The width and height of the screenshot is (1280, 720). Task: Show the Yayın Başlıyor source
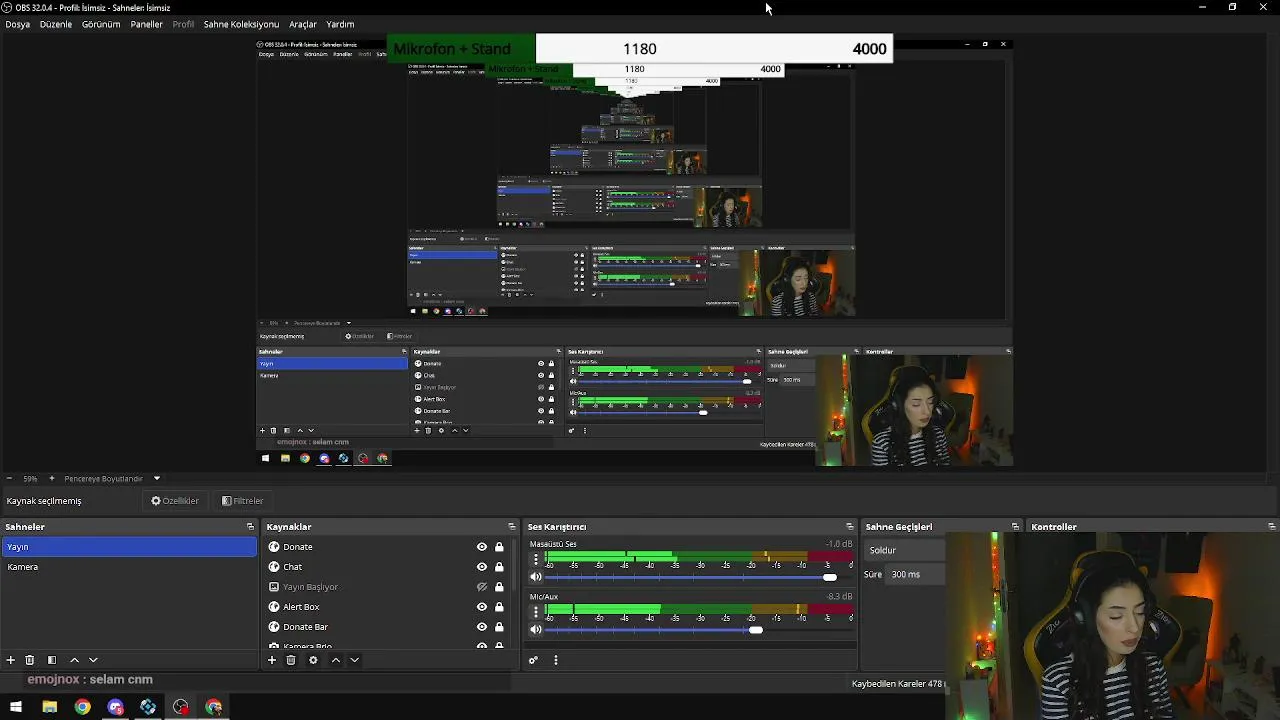coord(482,587)
